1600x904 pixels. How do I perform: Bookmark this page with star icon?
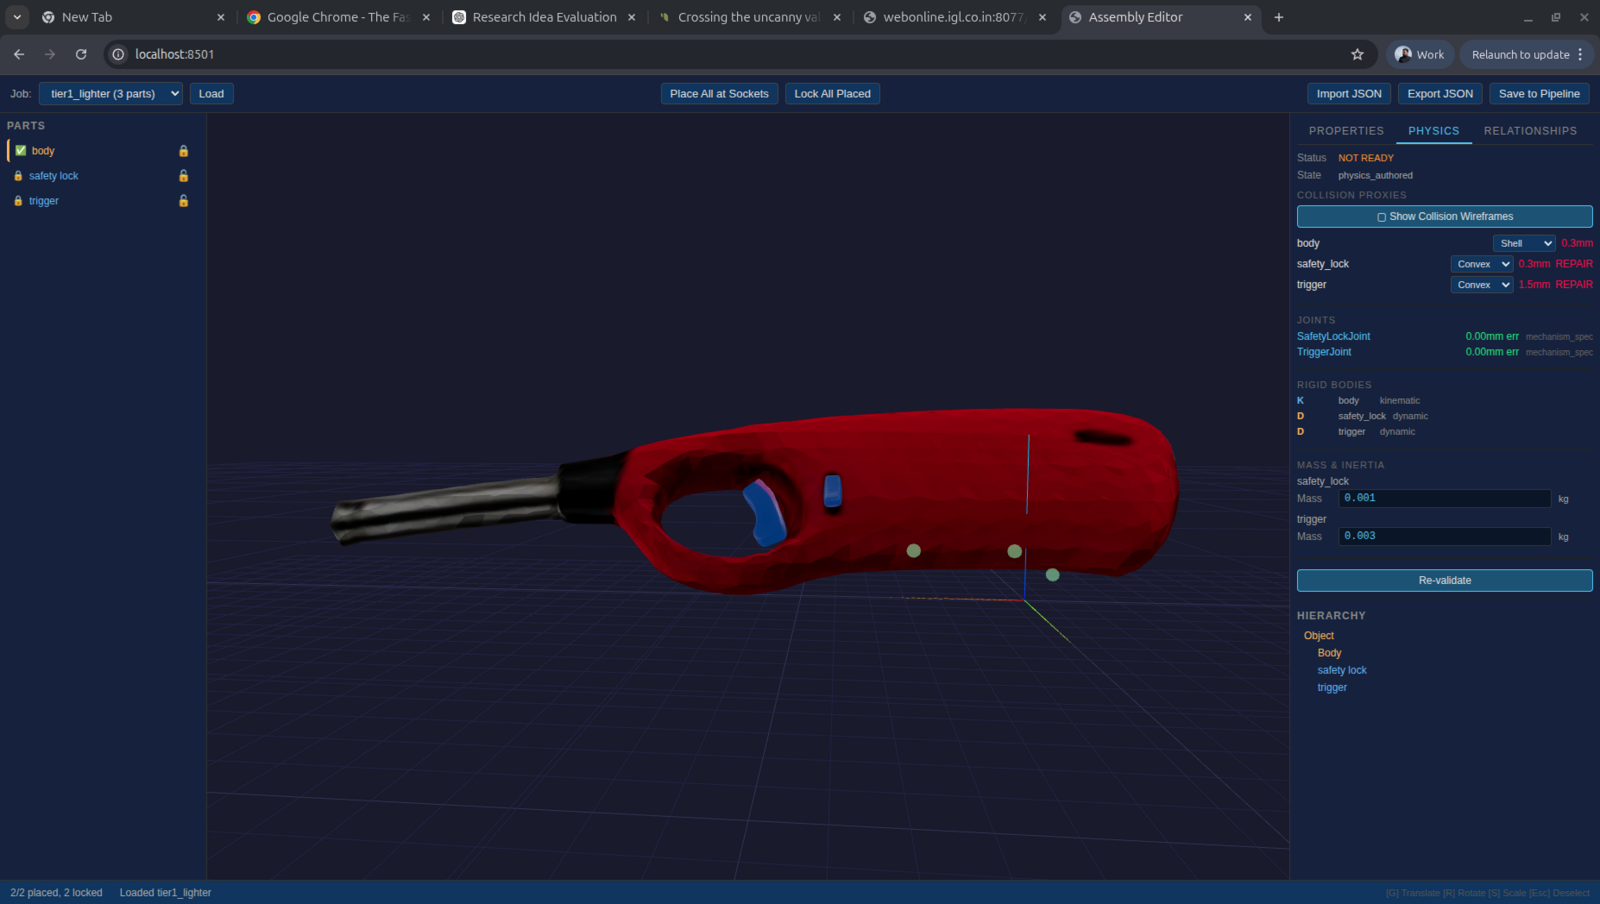1357,54
